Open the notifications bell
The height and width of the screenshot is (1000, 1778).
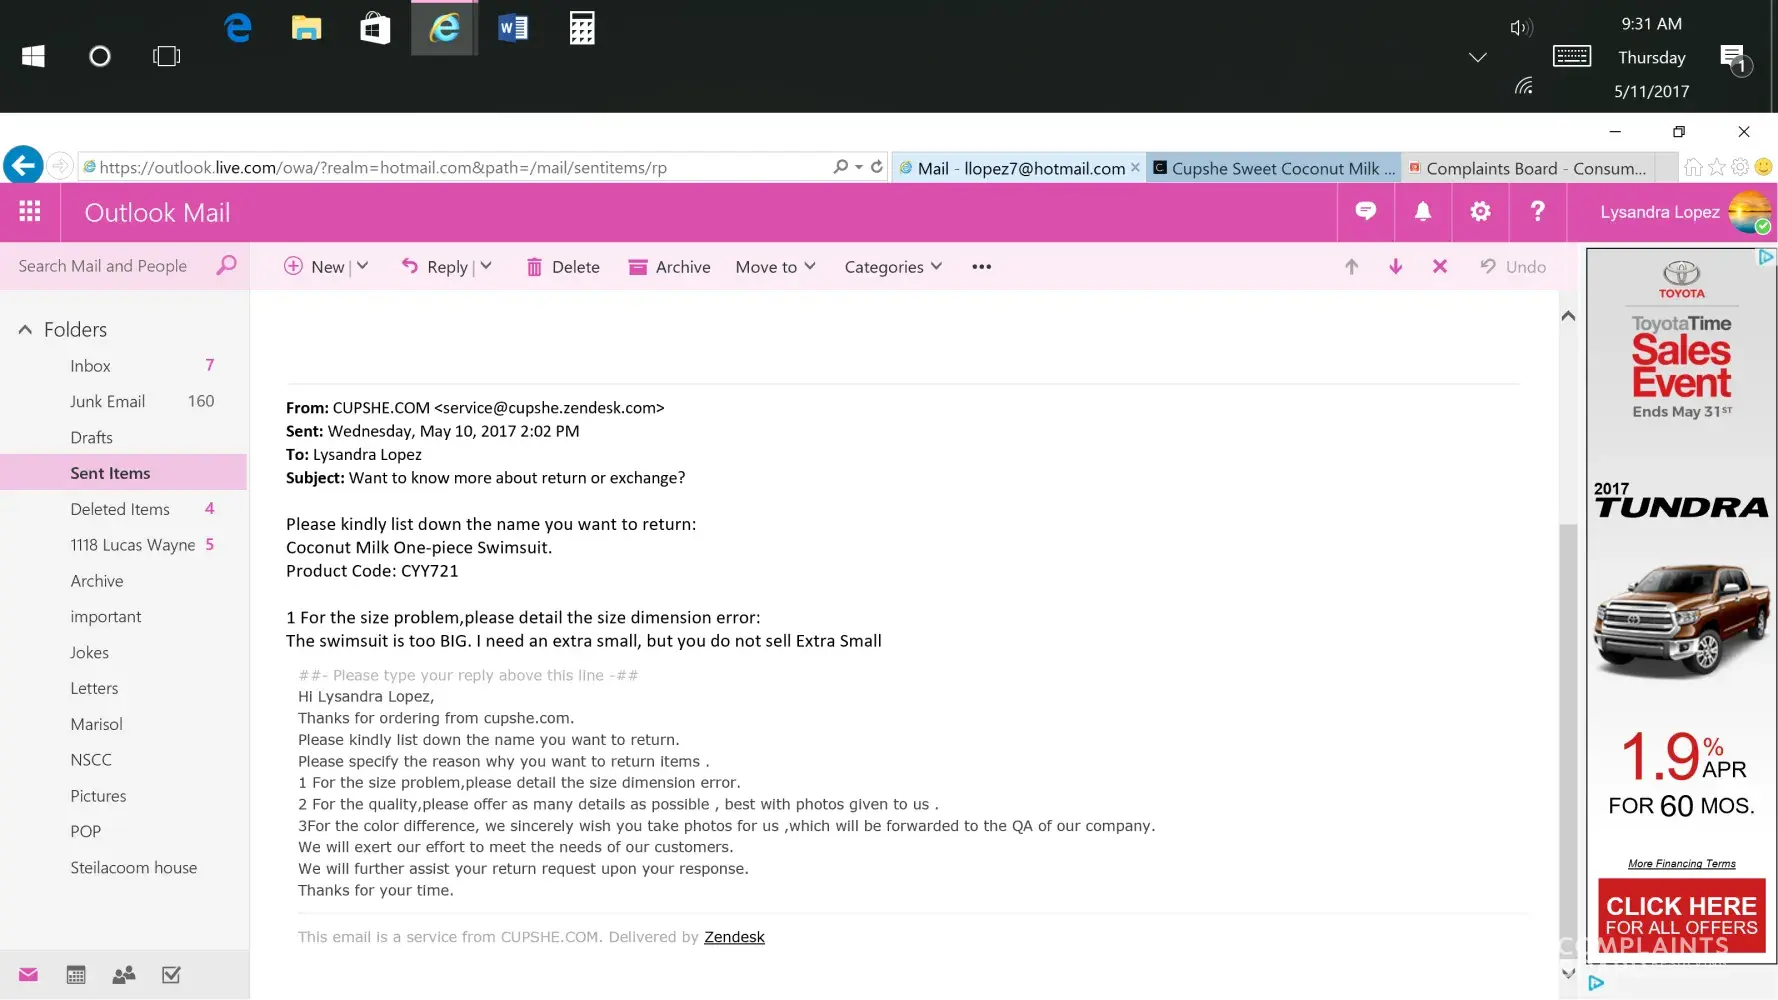pos(1423,211)
